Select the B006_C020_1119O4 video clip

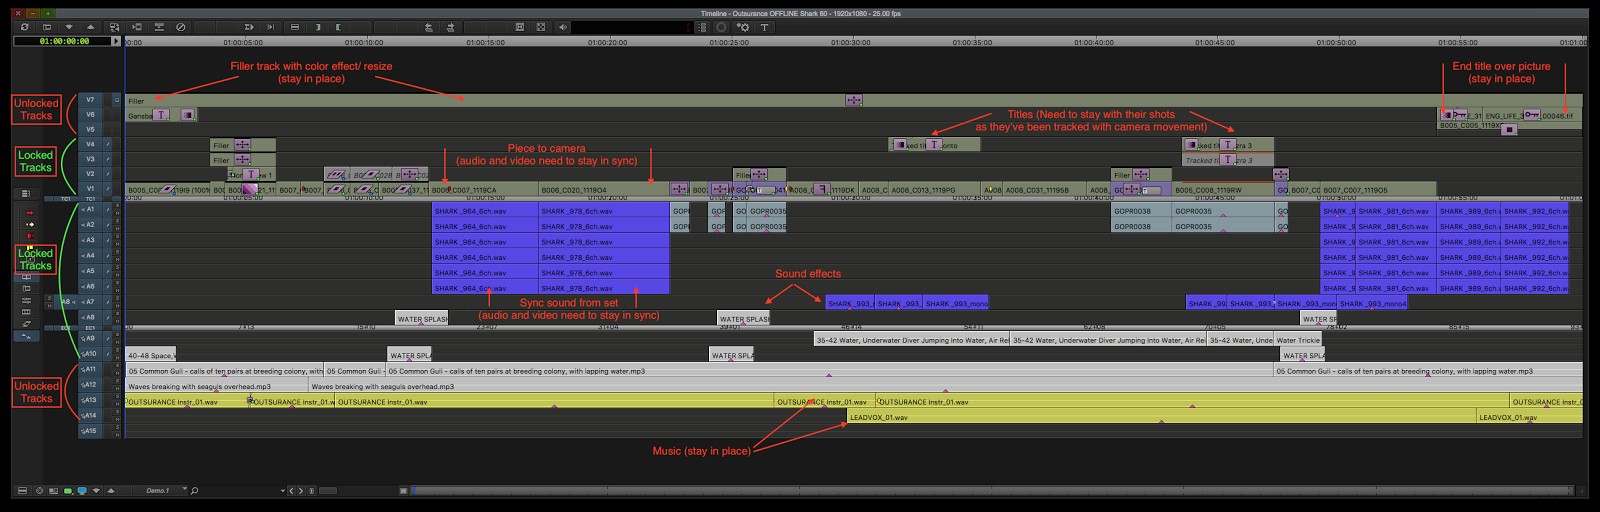click(604, 189)
